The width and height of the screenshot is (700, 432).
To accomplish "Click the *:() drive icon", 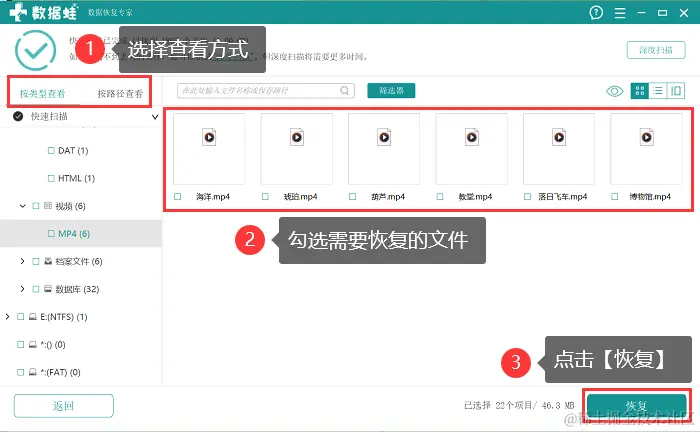I will [x=33, y=345].
